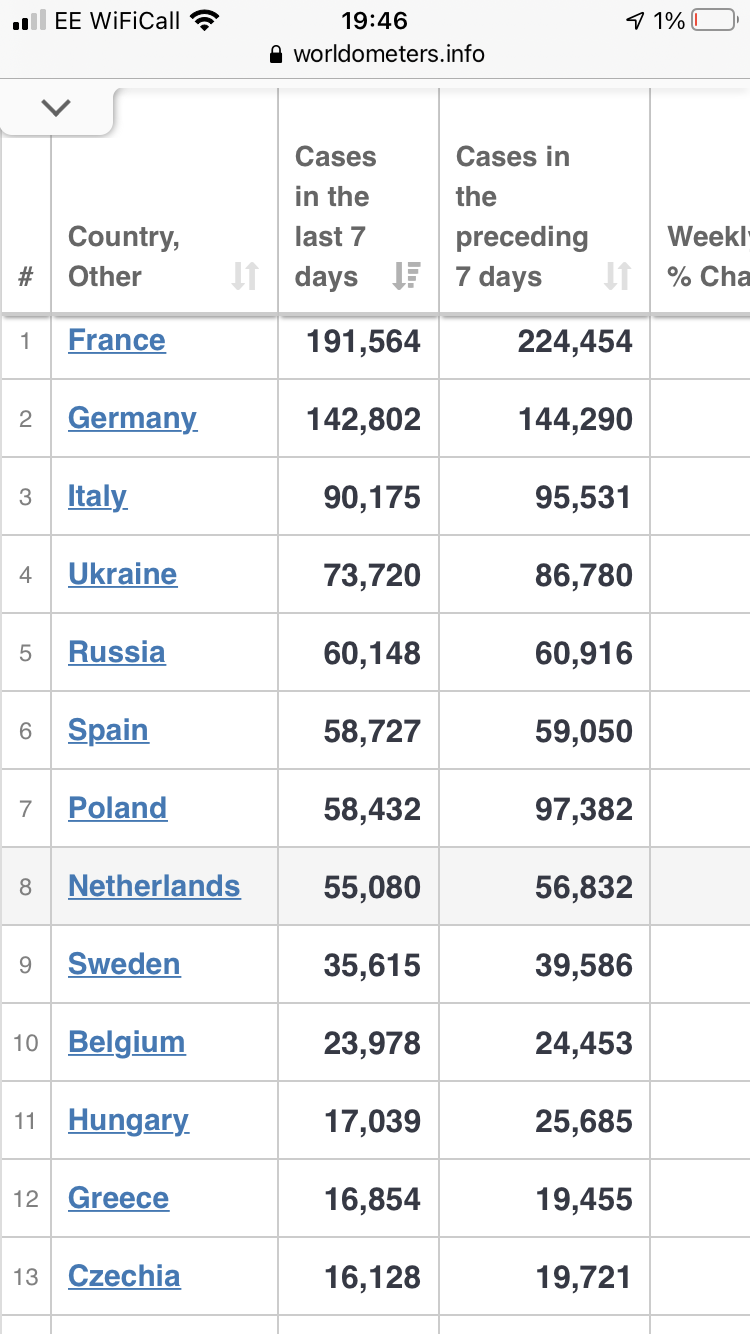Tap the battery icon in status bar
This screenshot has height=1334, width=750.
click(714, 20)
